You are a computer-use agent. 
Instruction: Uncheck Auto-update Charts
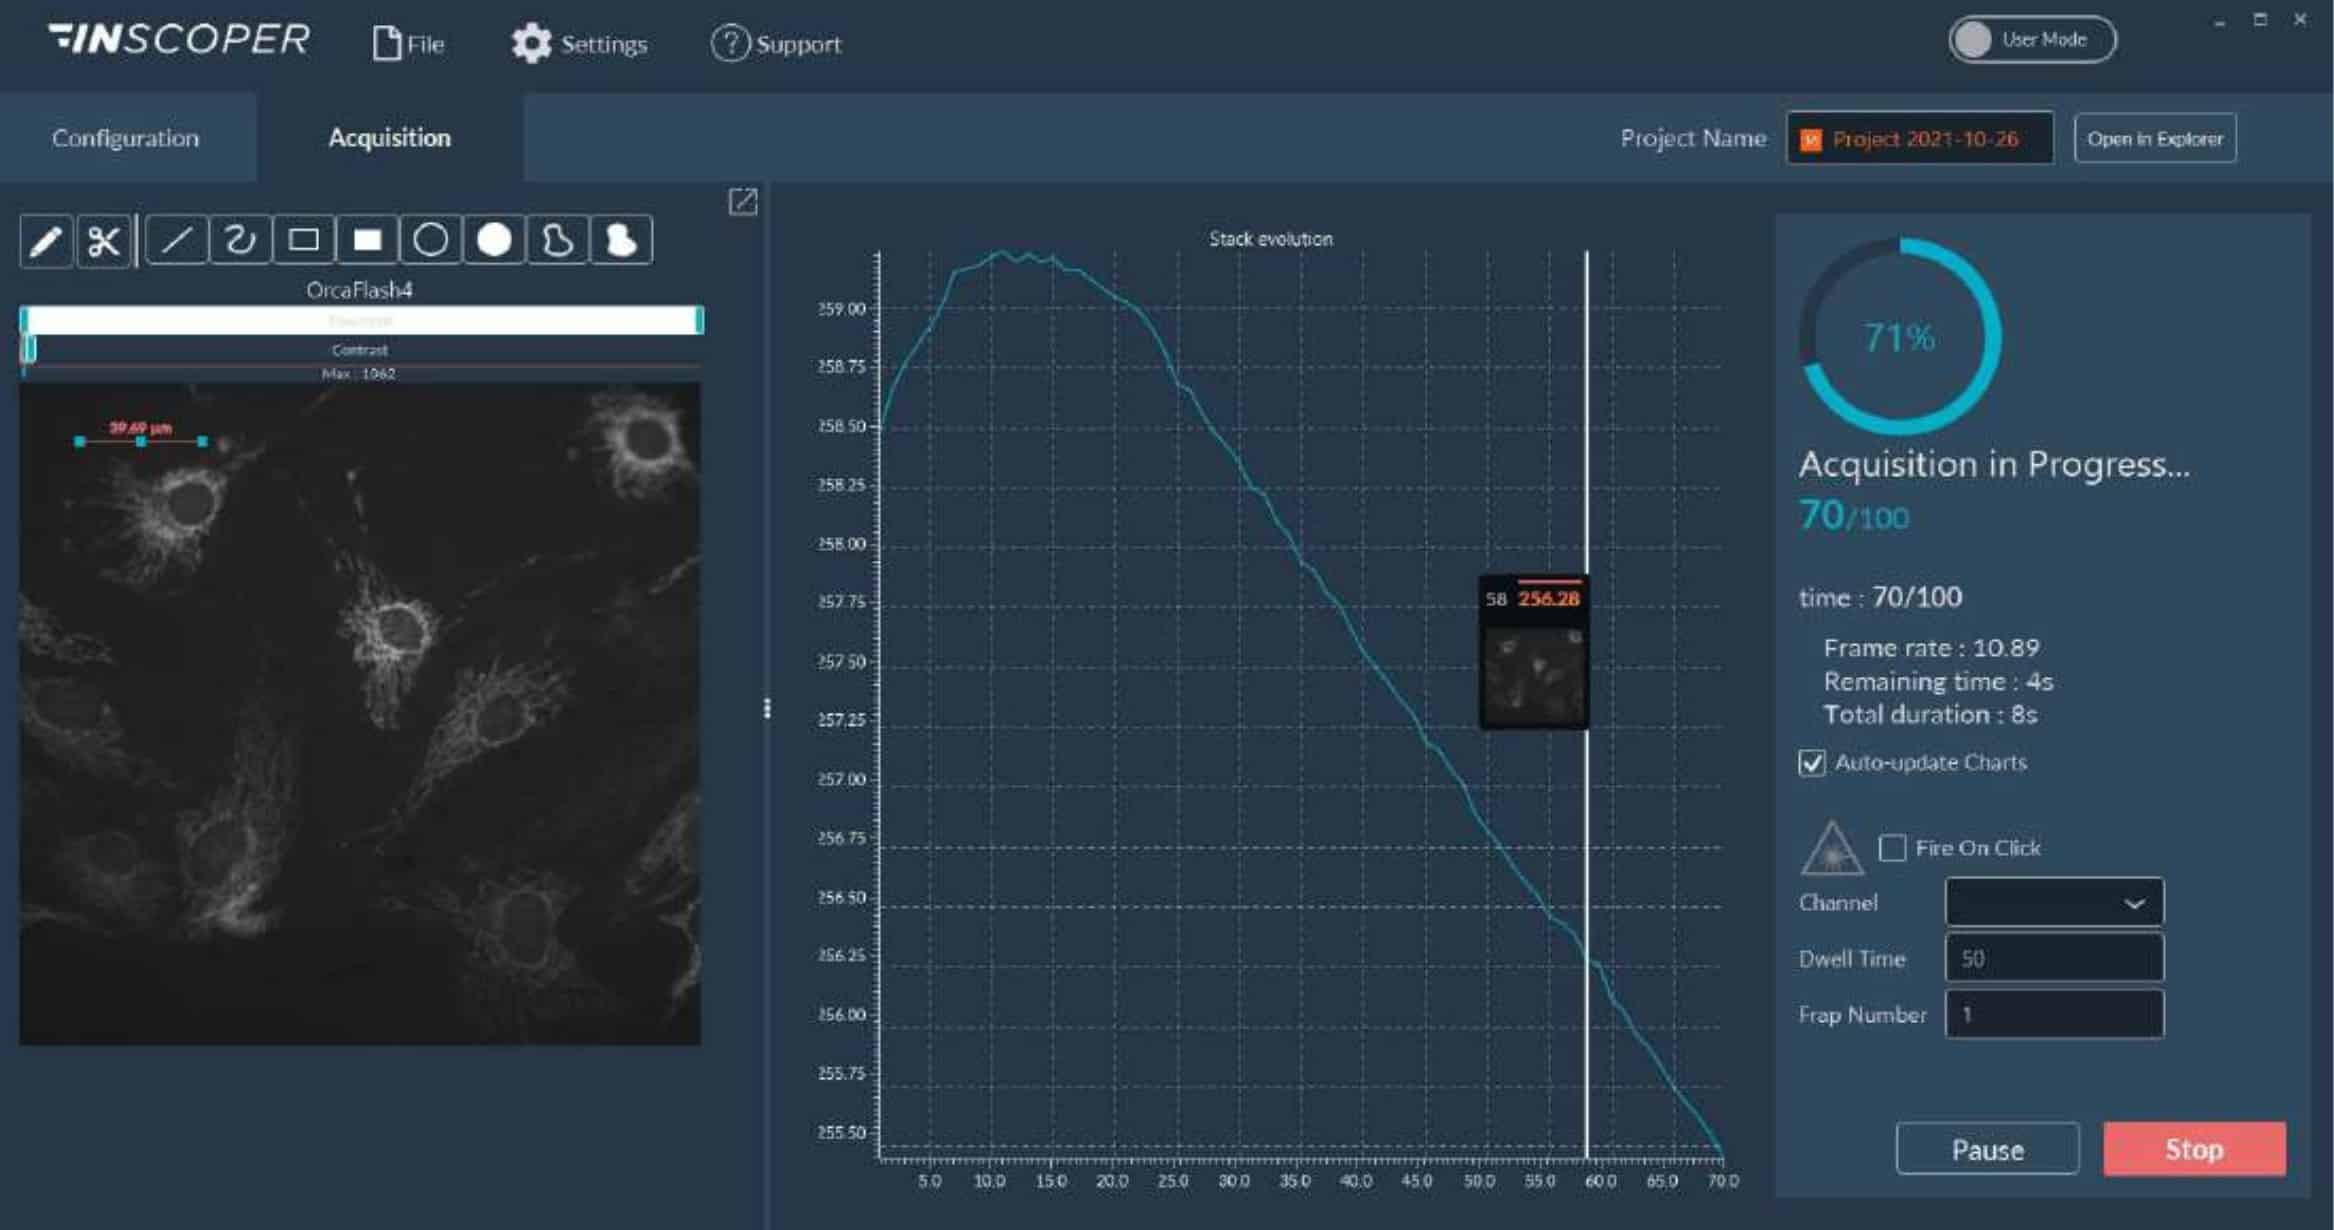tap(1811, 763)
